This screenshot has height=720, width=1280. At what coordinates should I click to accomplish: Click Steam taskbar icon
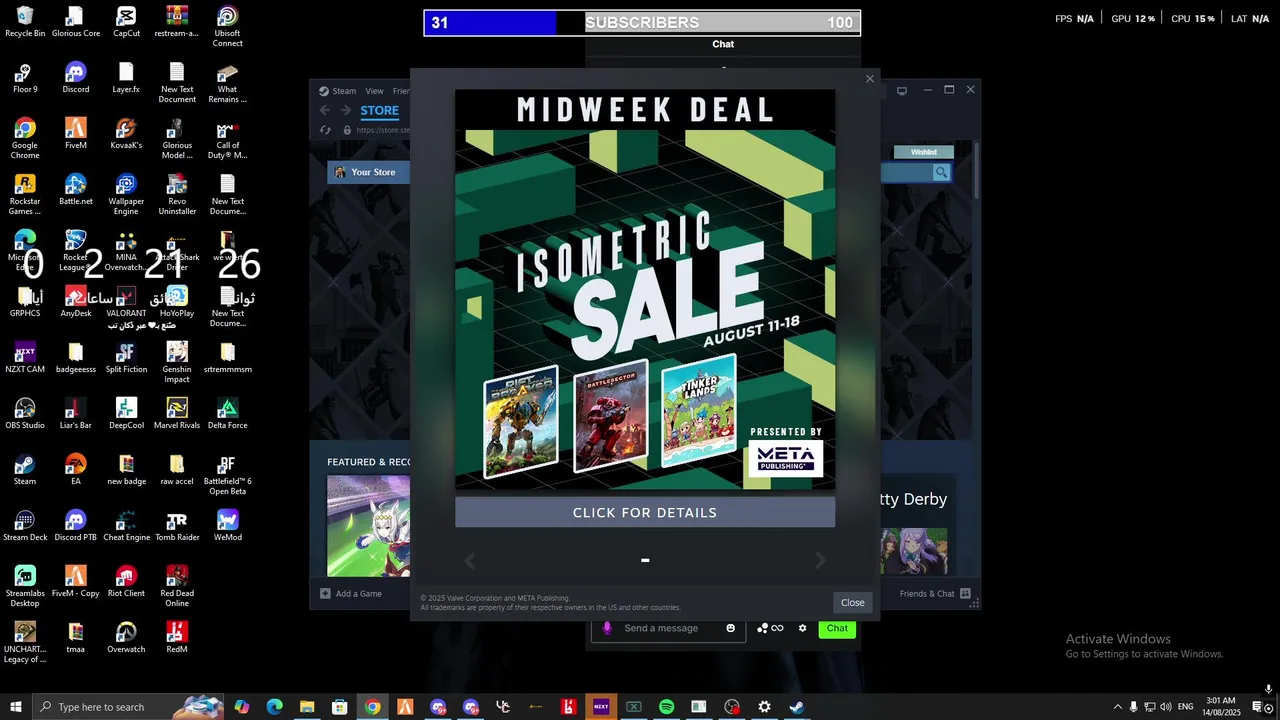click(x=797, y=707)
